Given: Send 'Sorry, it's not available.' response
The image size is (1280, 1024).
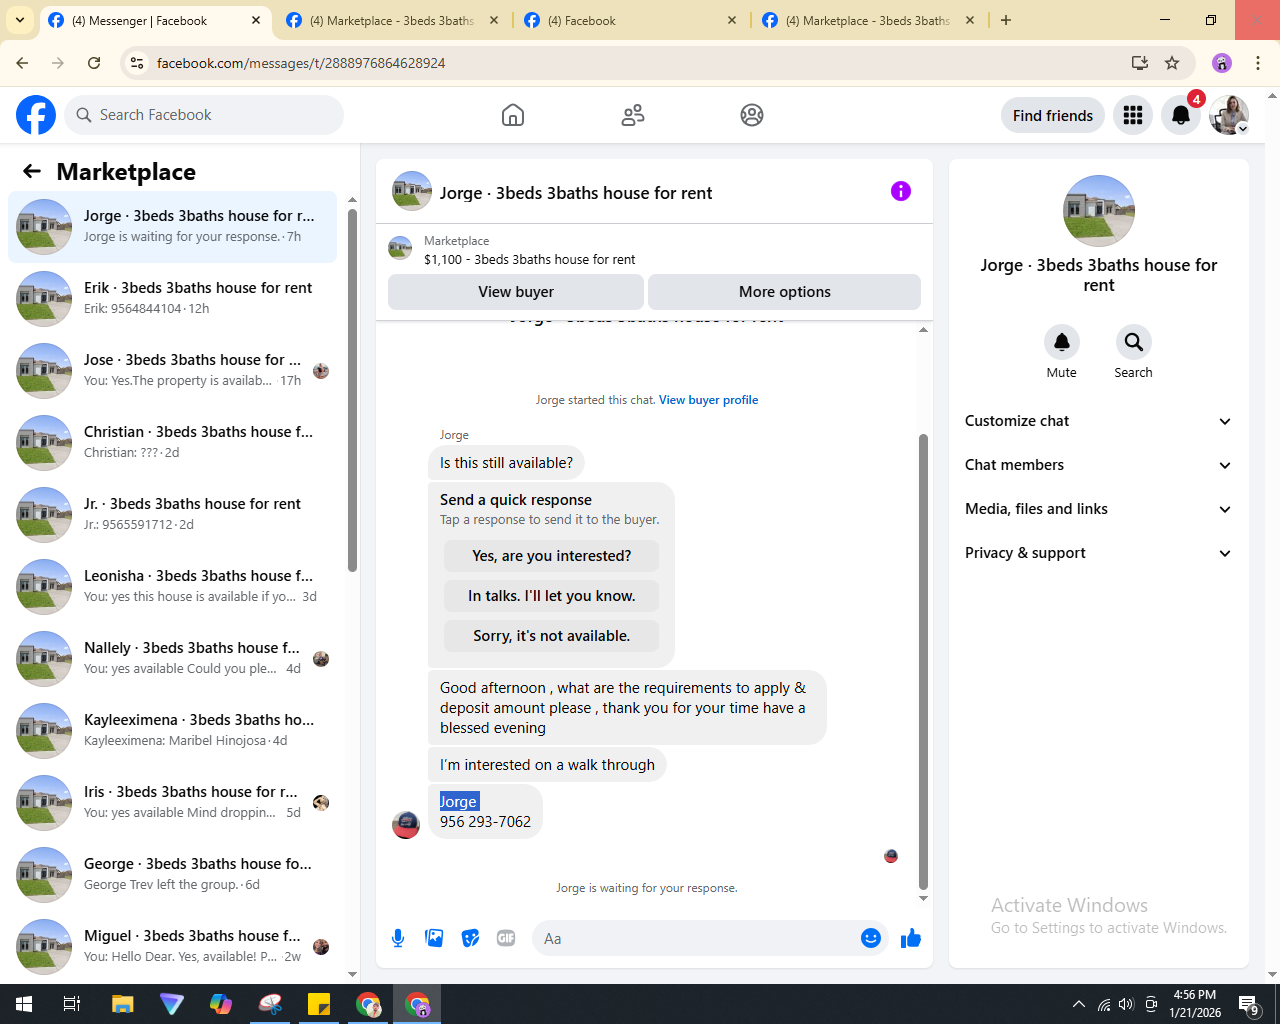Looking at the screenshot, I should click(x=552, y=636).
